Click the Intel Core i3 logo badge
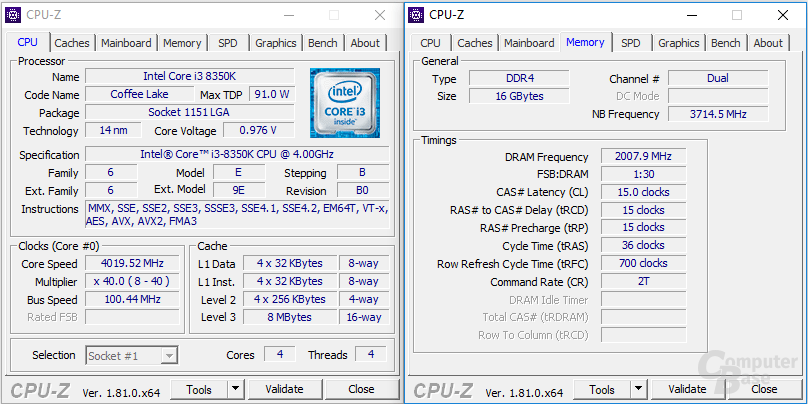This screenshot has height=404, width=808. tap(343, 103)
